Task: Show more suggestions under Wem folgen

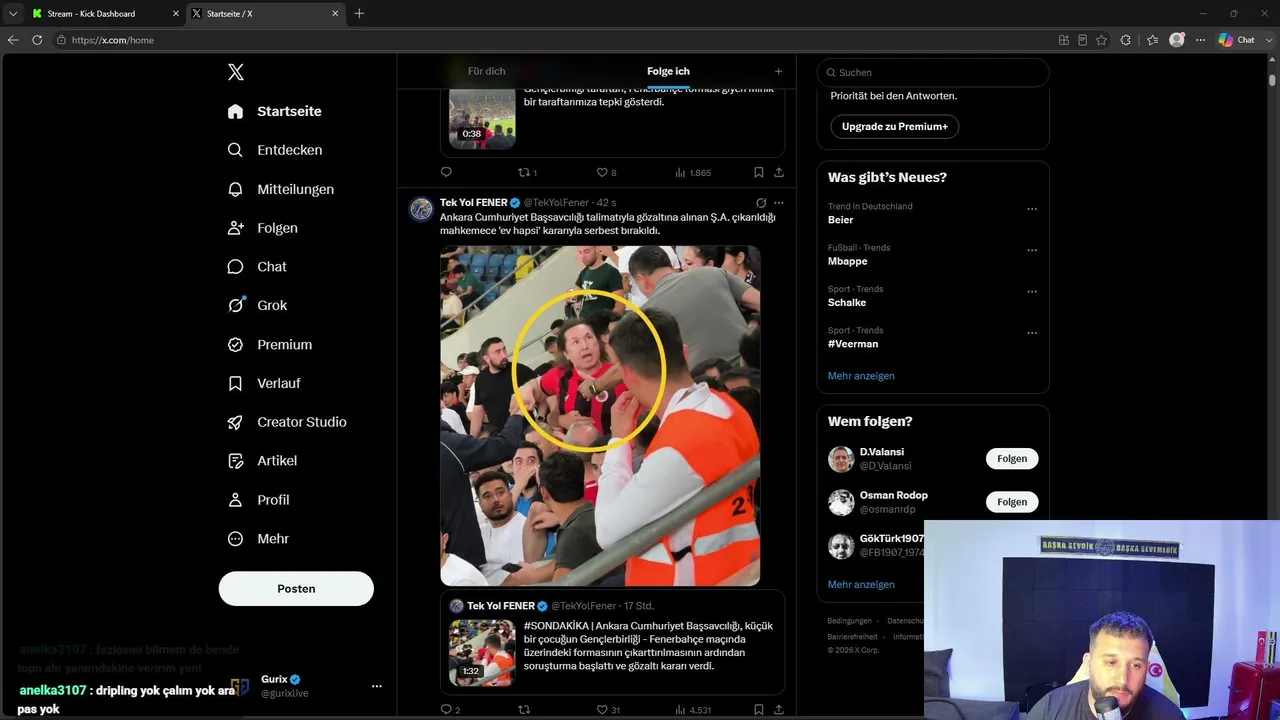Action: pos(861,584)
